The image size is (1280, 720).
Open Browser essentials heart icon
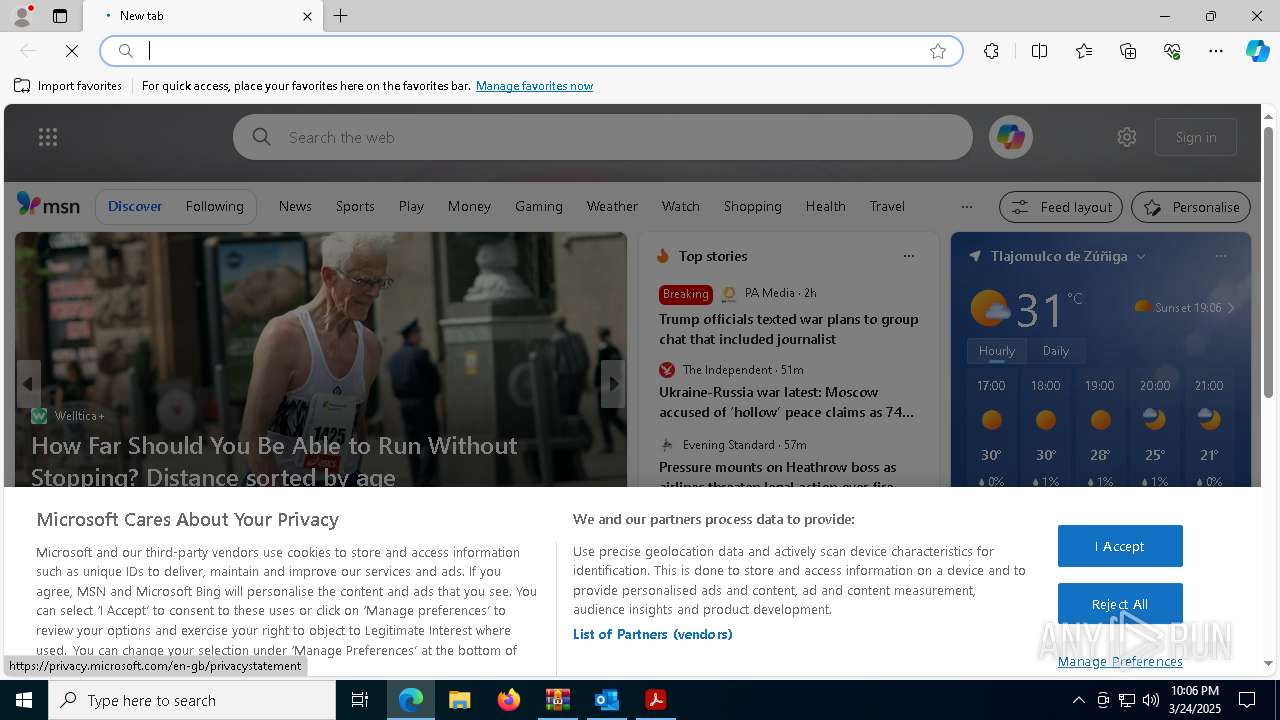tap(1172, 51)
